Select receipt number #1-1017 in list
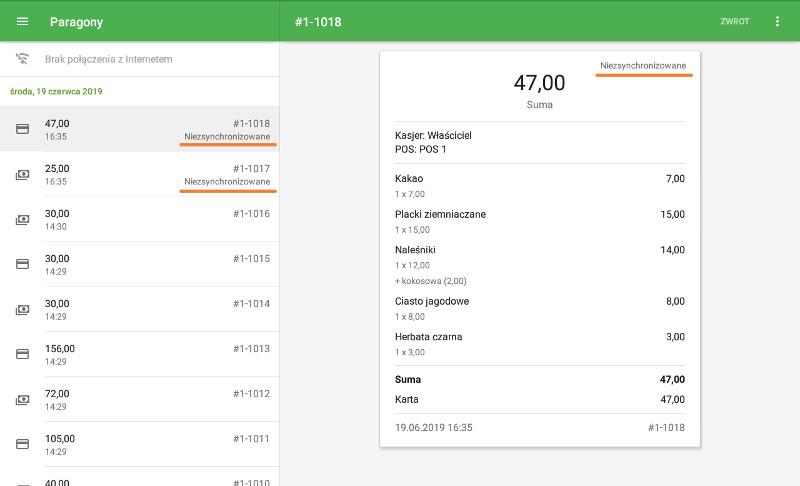The image size is (800, 486). click(252, 168)
